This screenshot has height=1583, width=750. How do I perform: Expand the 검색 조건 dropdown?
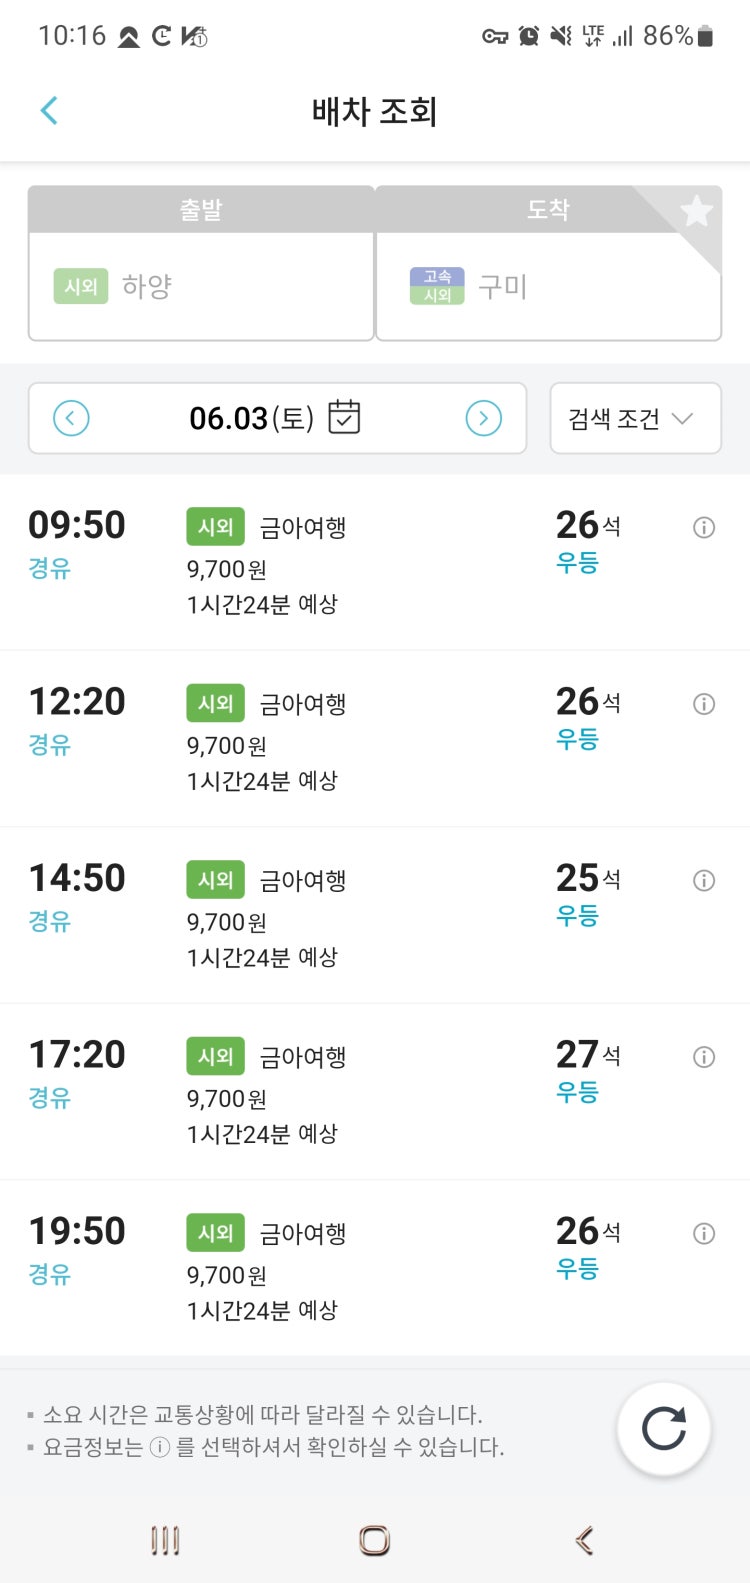[635, 418]
